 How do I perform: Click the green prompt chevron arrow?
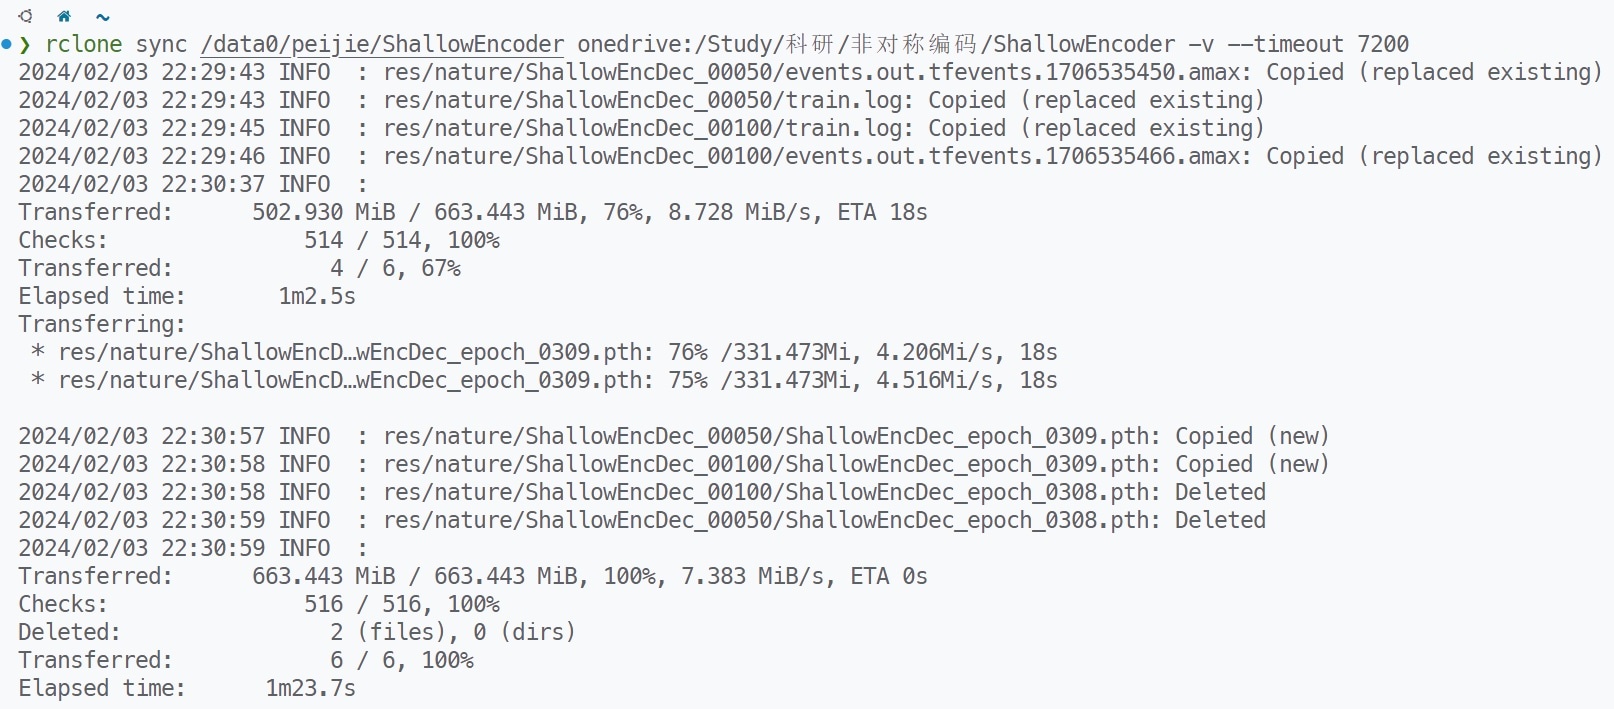coord(25,44)
